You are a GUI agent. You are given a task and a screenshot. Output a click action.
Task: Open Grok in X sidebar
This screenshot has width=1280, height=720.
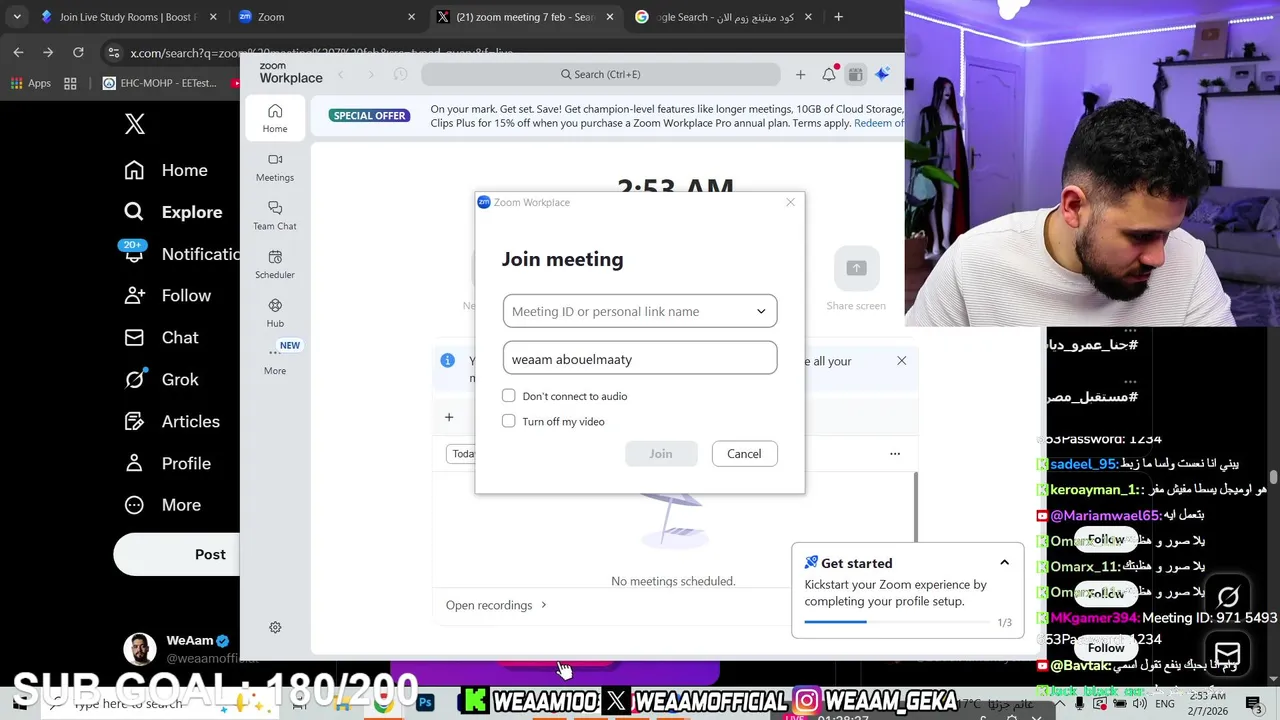click(161, 380)
